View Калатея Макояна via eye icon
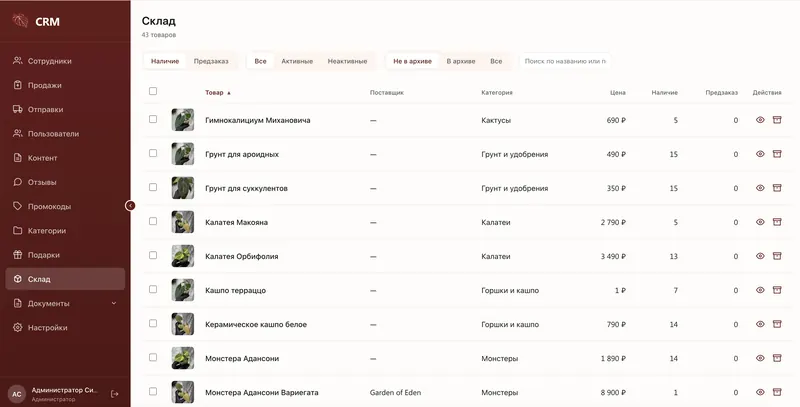 [x=760, y=222]
